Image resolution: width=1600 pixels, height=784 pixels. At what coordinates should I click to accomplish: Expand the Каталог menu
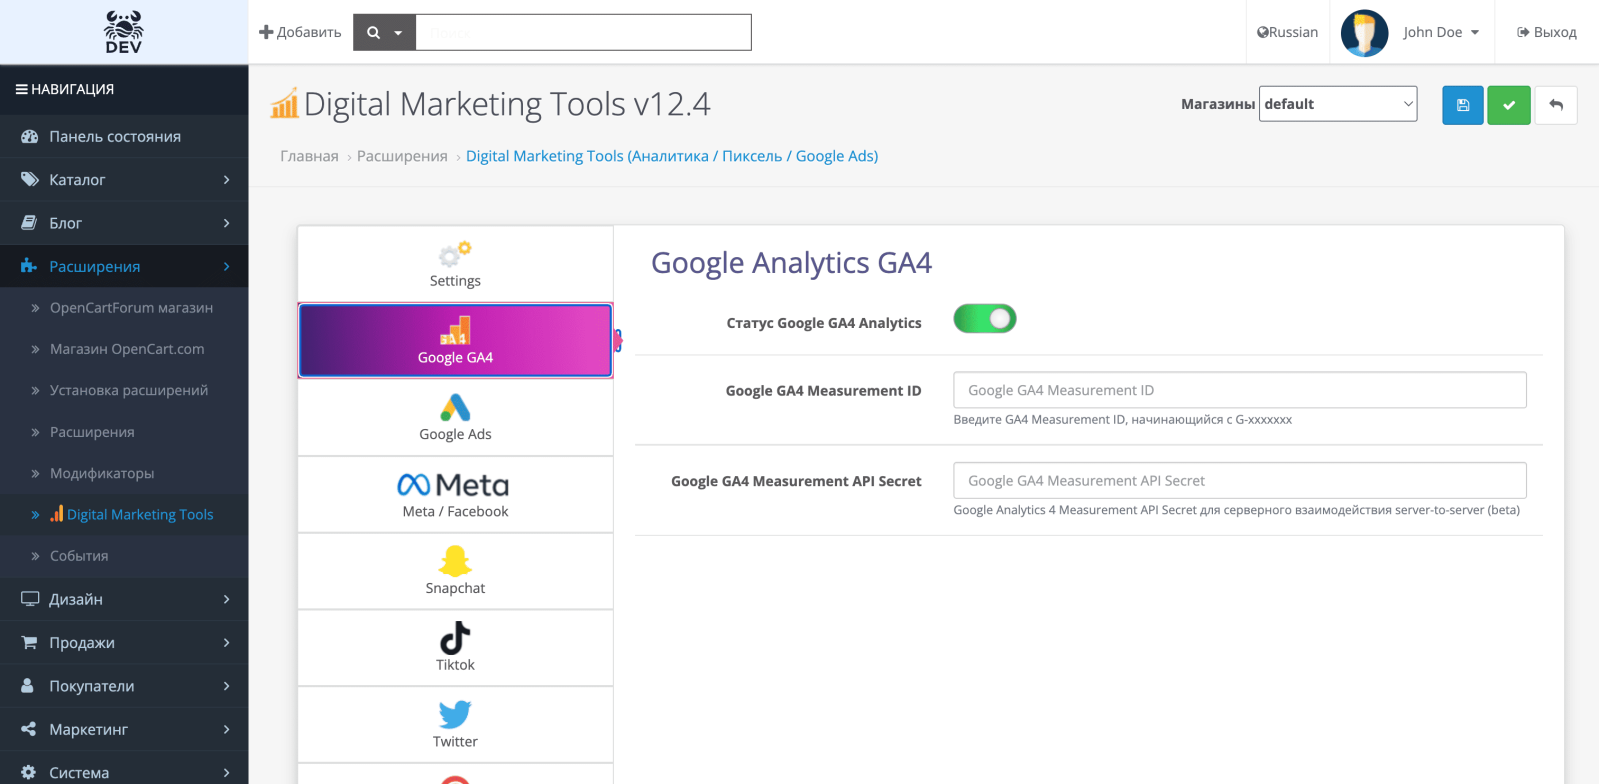tap(124, 180)
